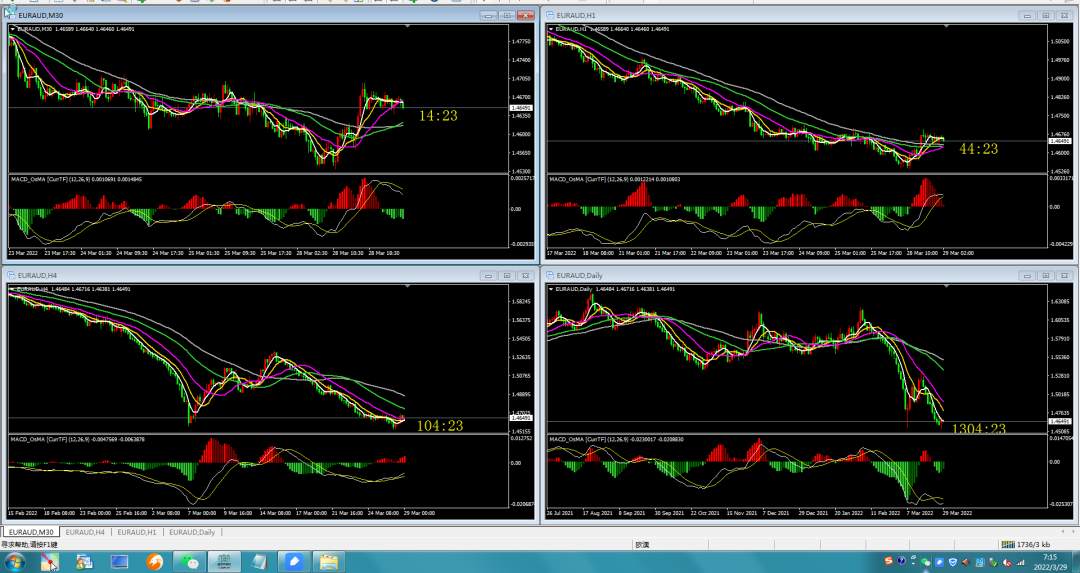Click the 23 Mar 2022 date on M30 axis
1080x573 pixels.
21,253
